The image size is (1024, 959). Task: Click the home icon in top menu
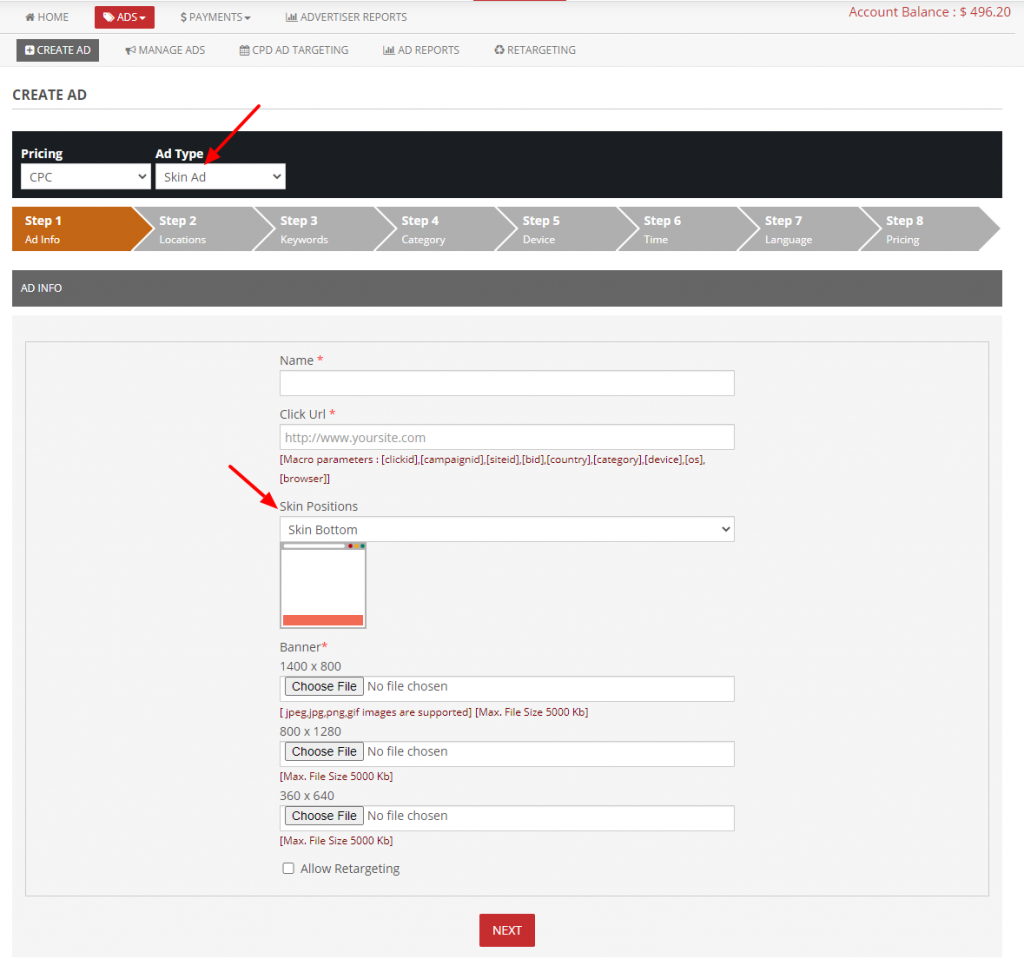[x=28, y=16]
